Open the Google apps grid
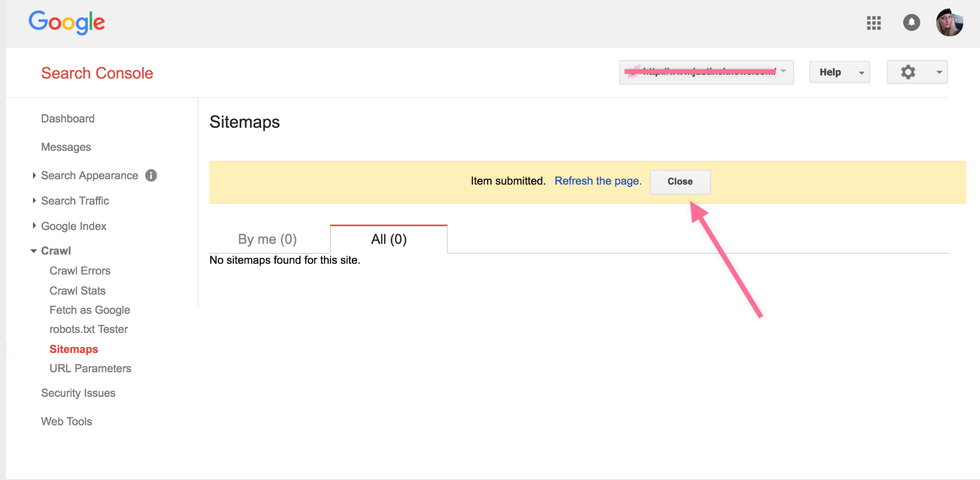Screen dimensions: 980x480 pyautogui.click(x=874, y=23)
